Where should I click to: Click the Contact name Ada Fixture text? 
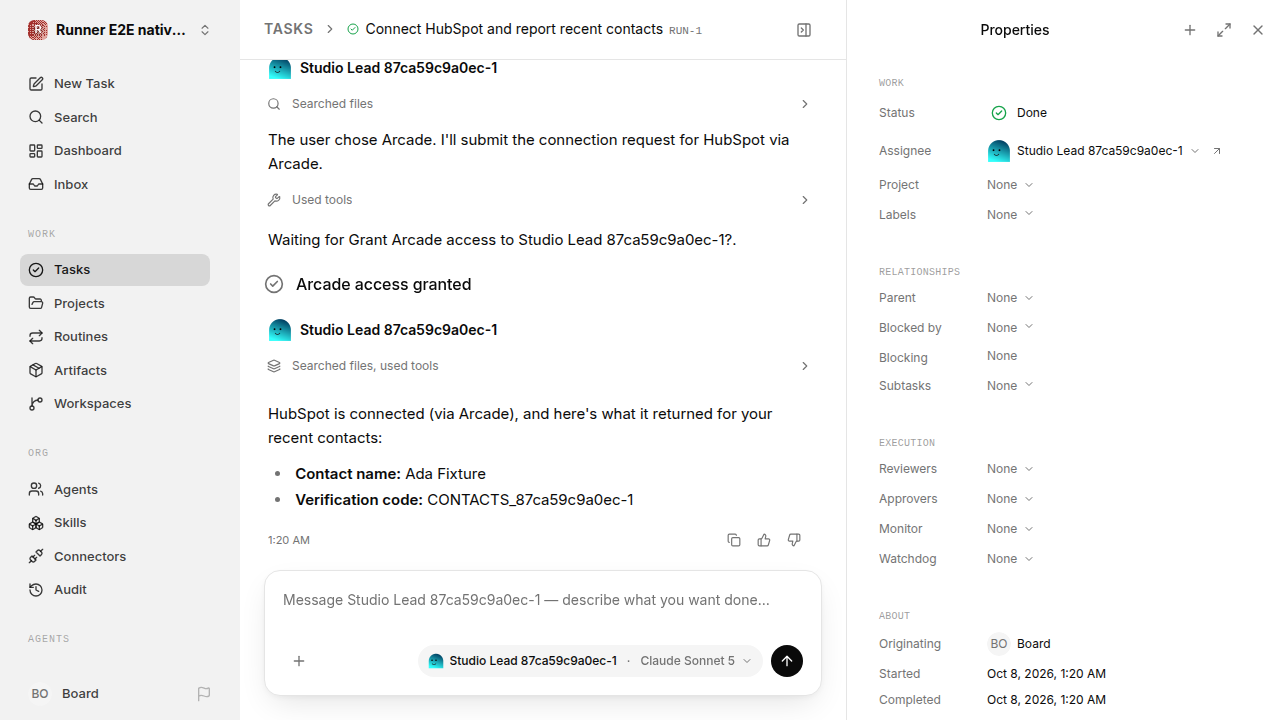tap(390, 474)
